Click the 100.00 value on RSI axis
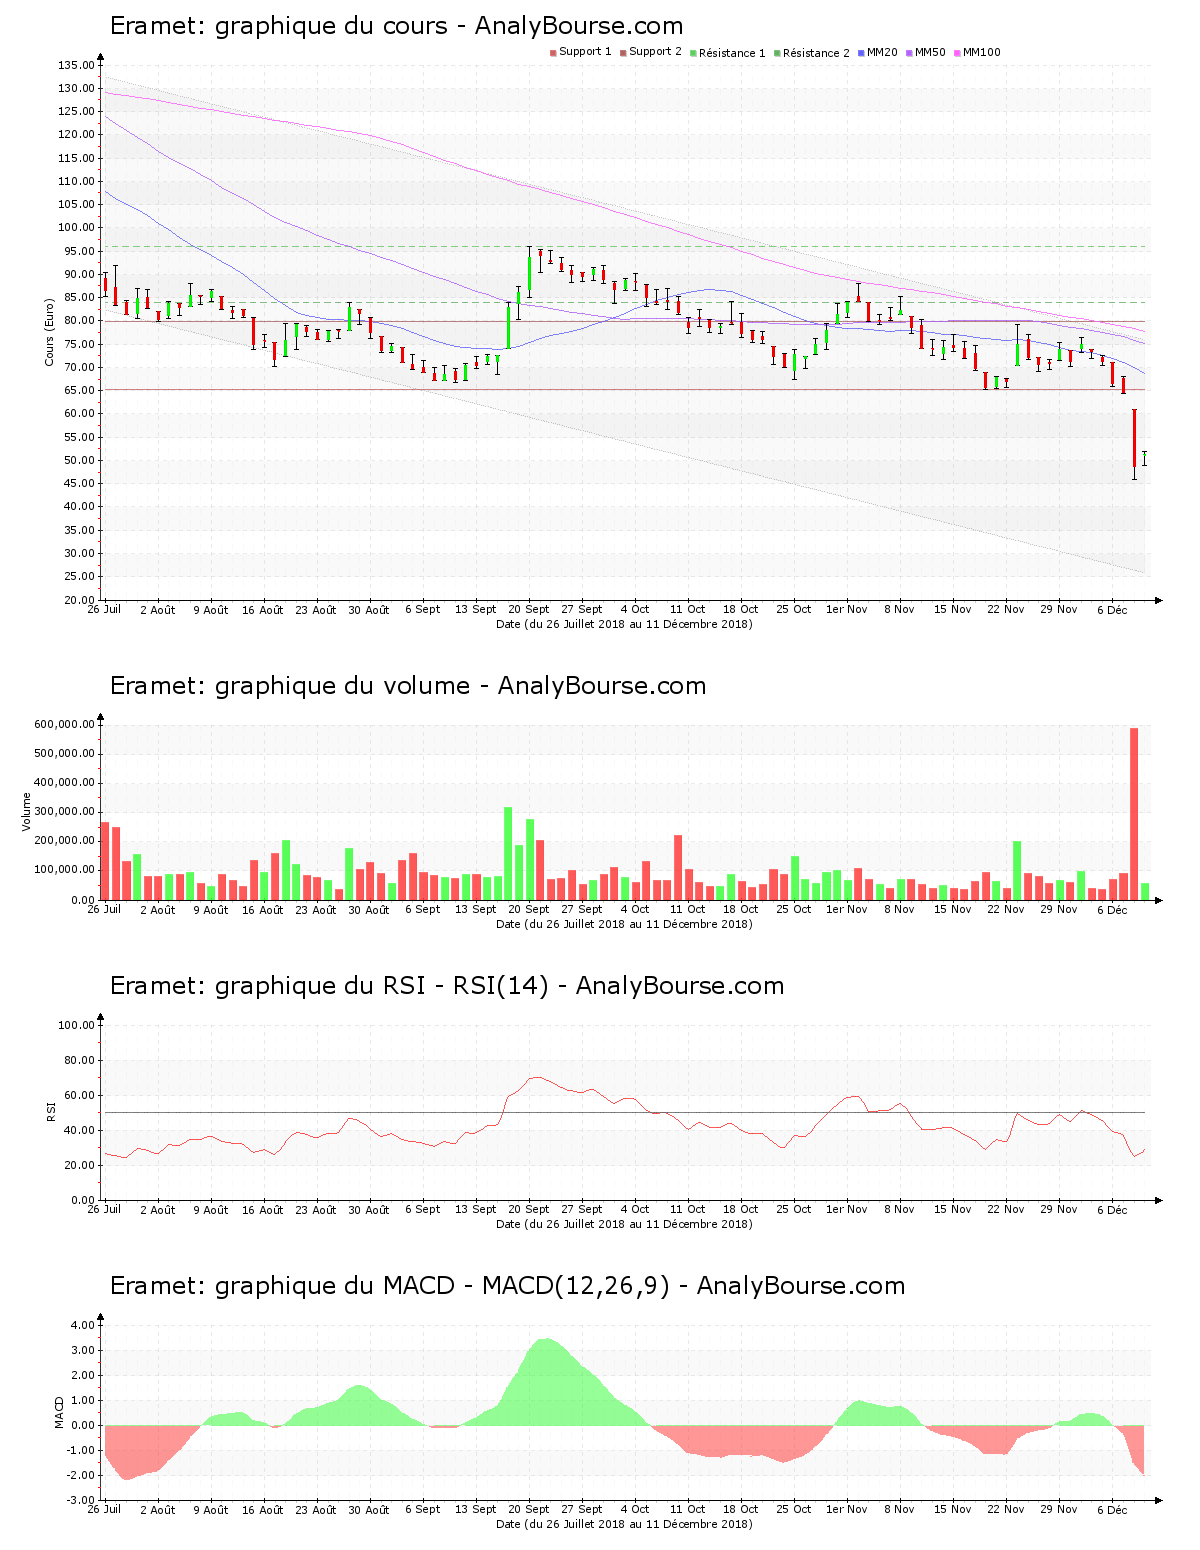 coord(76,1025)
